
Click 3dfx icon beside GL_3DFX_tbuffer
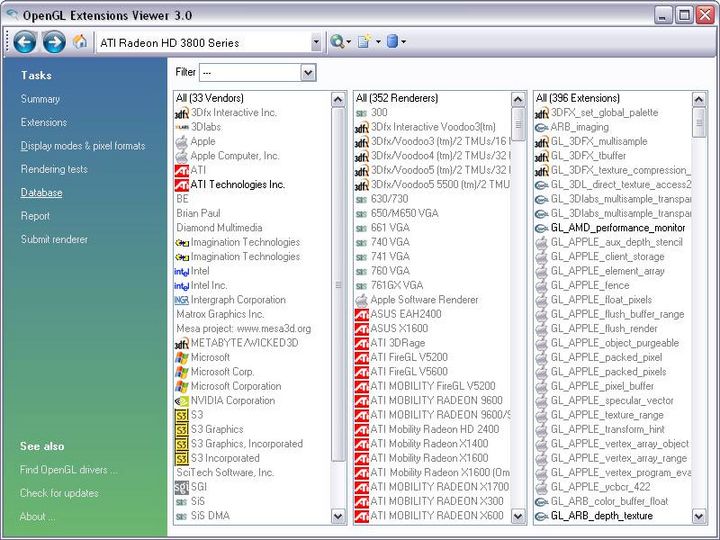(542, 156)
